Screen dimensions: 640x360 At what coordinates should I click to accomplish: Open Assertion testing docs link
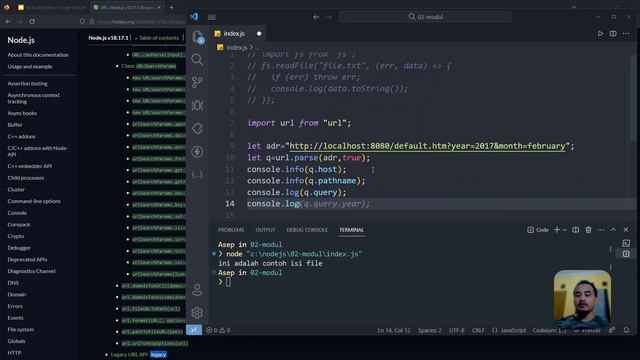[27, 84]
